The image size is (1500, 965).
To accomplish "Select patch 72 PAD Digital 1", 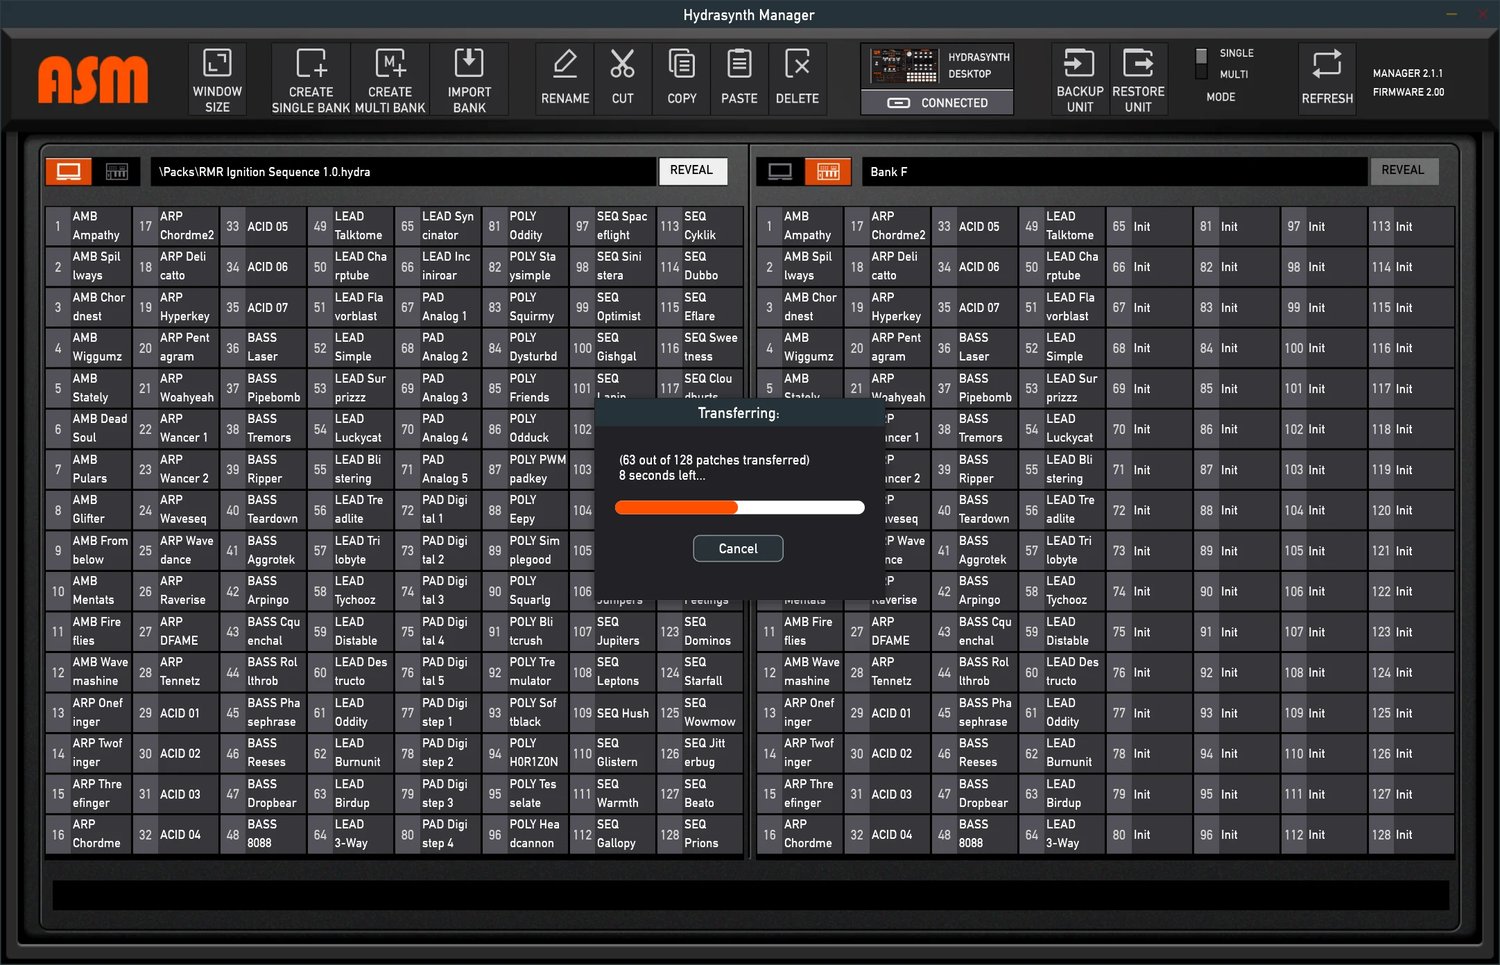I will (438, 510).
